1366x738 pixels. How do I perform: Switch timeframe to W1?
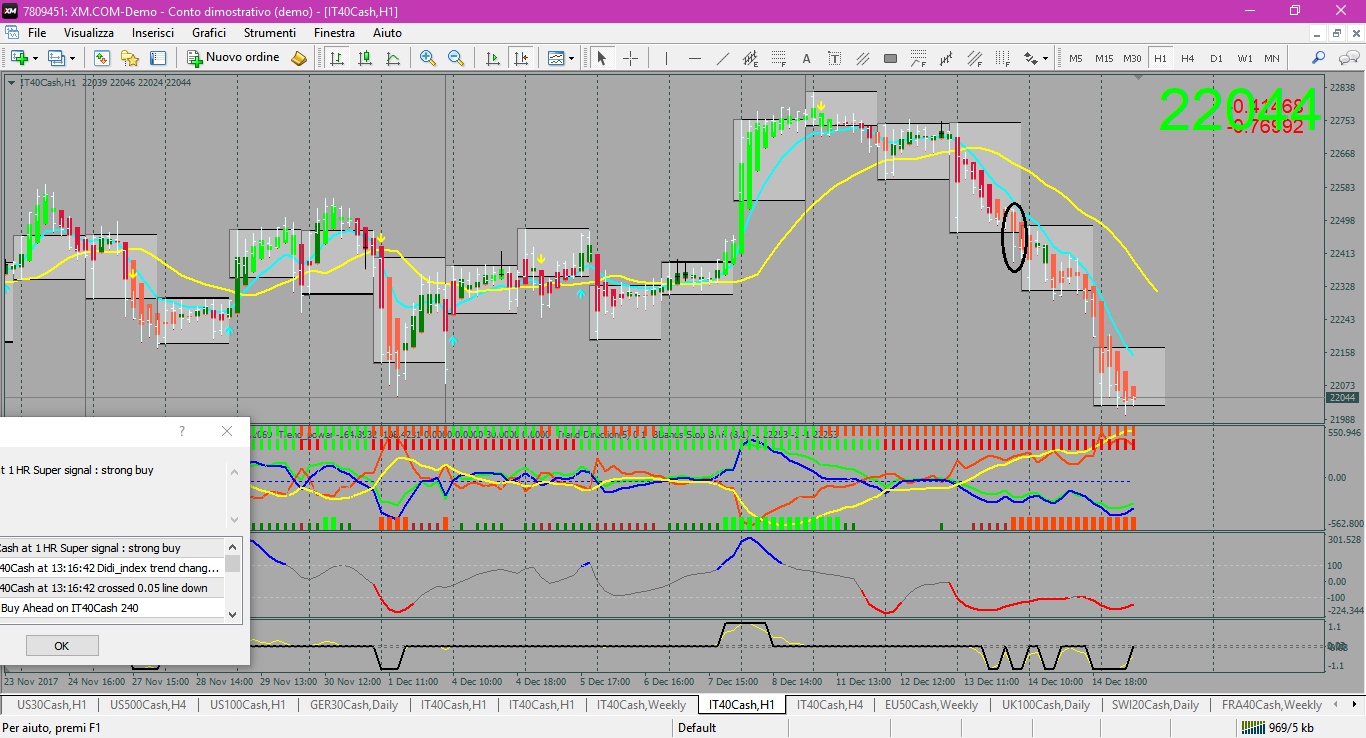(1244, 58)
